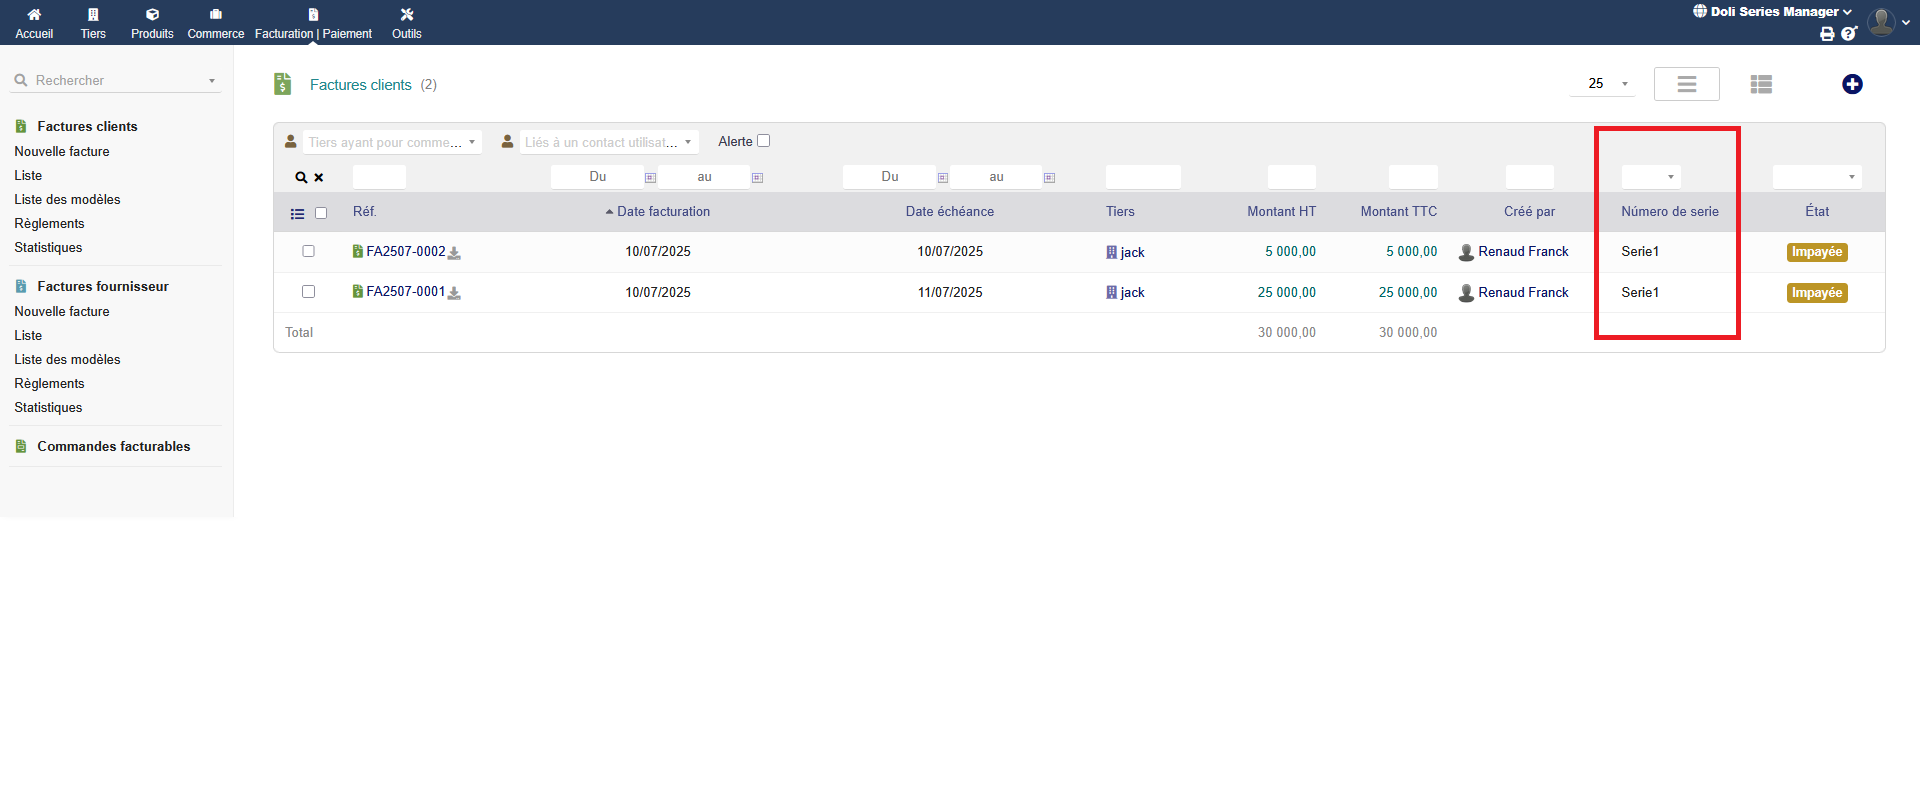1920x805 pixels.
Task: Change the 25 rows-per-page dropdown
Action: 1603,84
